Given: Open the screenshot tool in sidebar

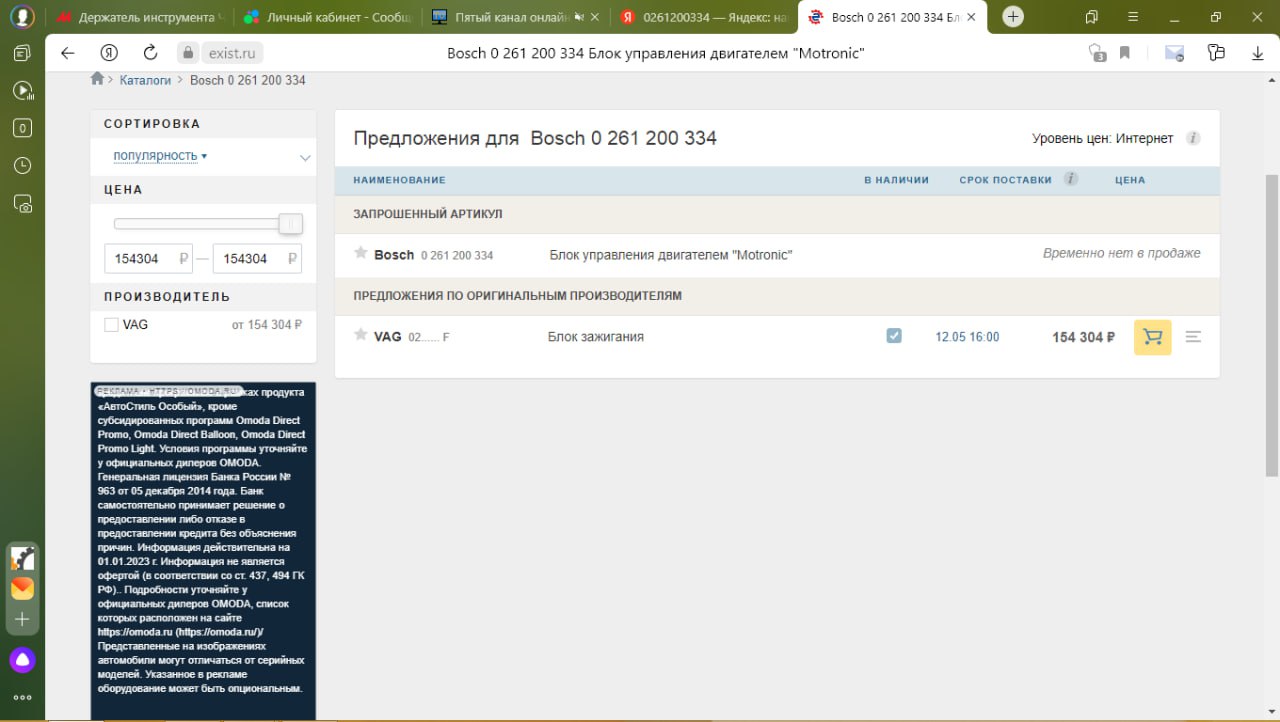Looking at the screenshot, I should click(x=22, y=203).
